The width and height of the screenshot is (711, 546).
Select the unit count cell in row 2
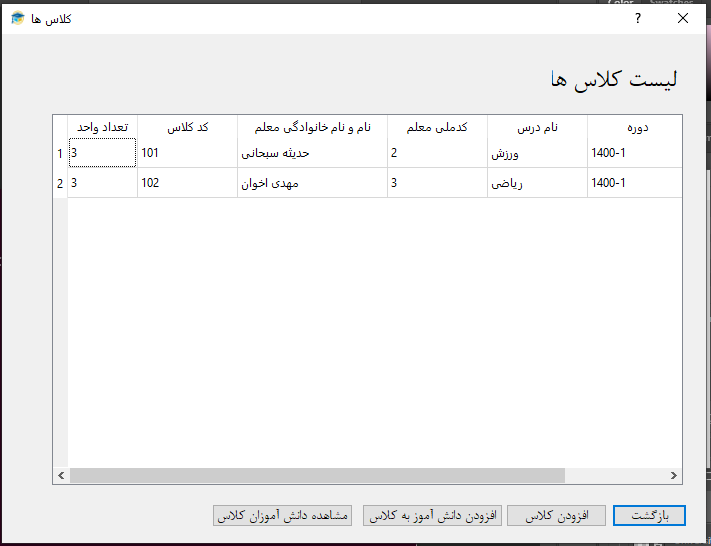tap(102, 183)
